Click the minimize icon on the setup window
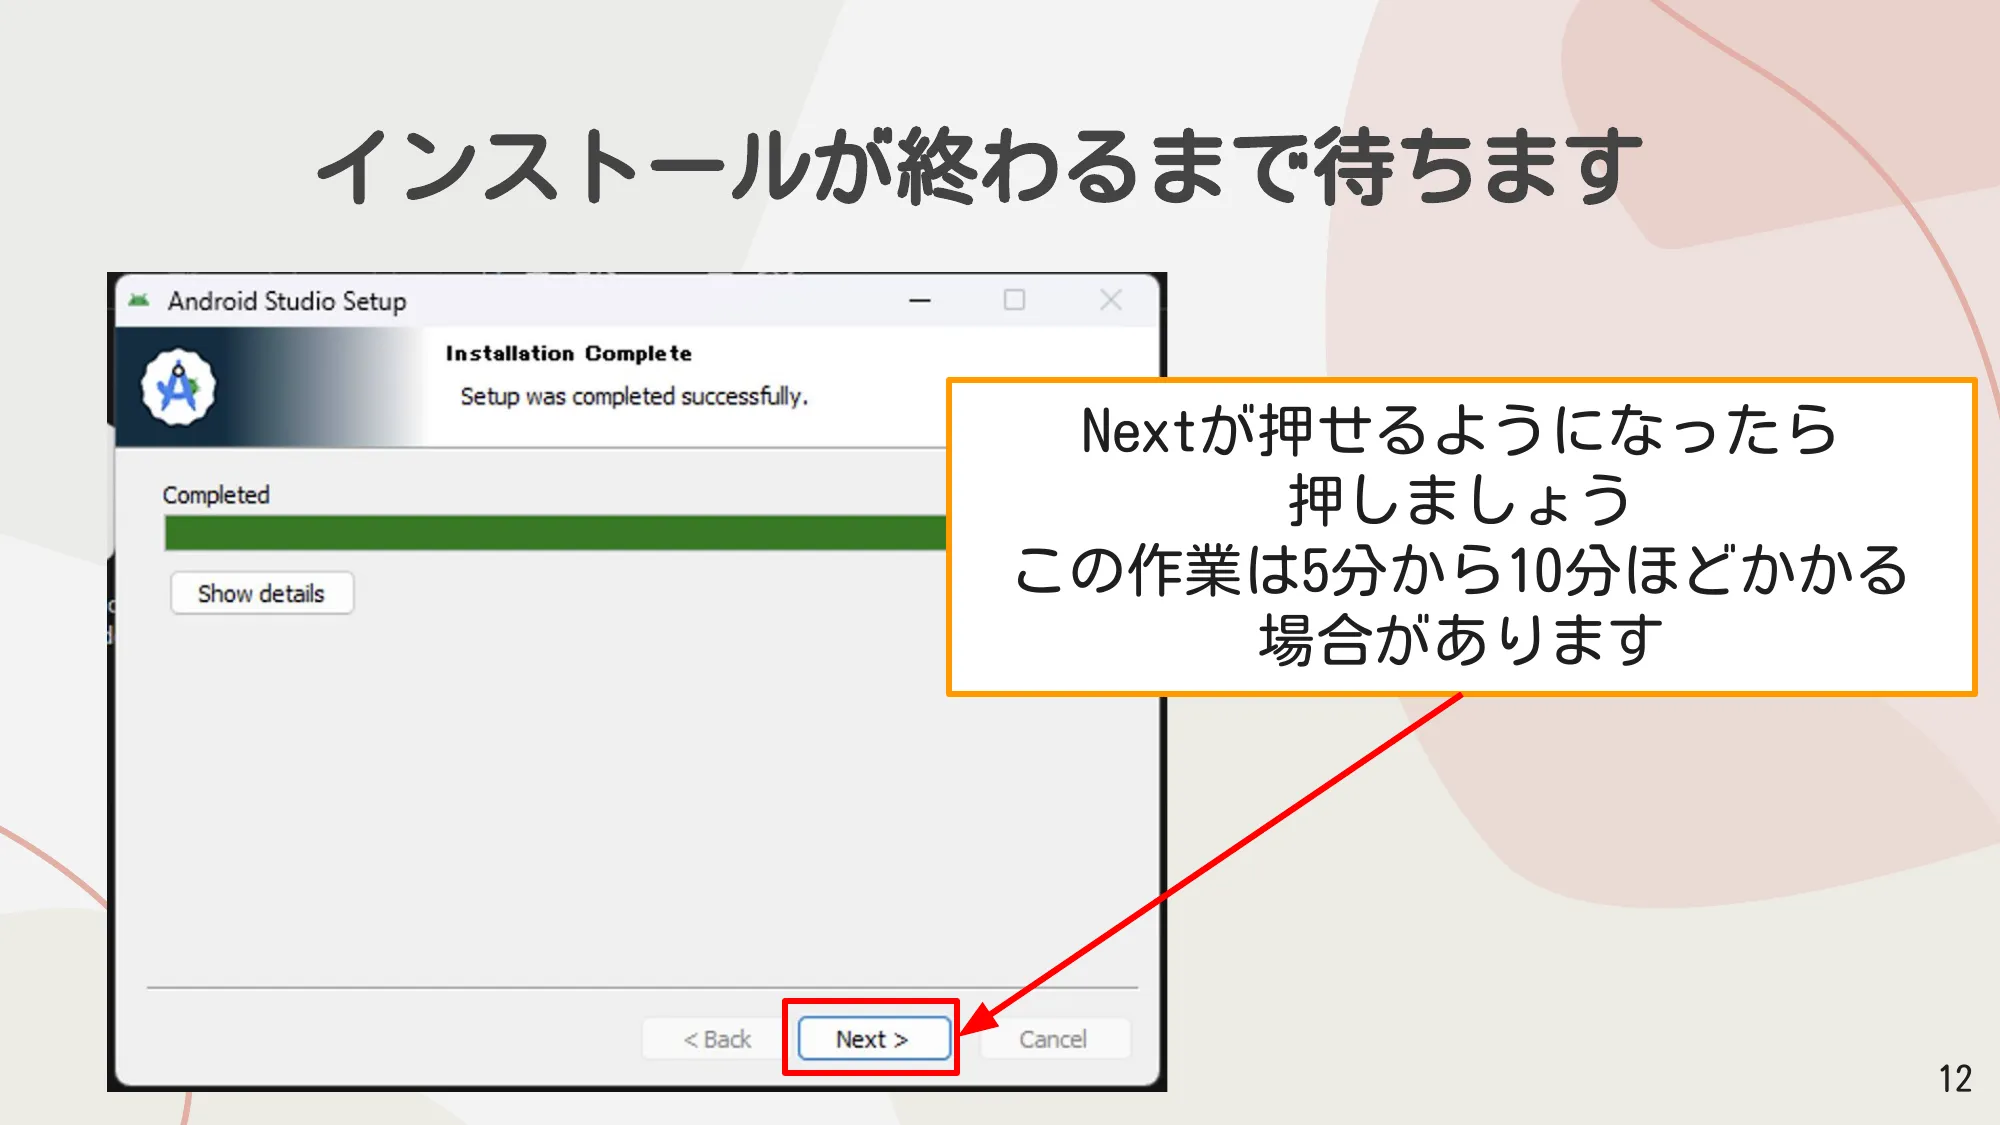 [919, 299]
